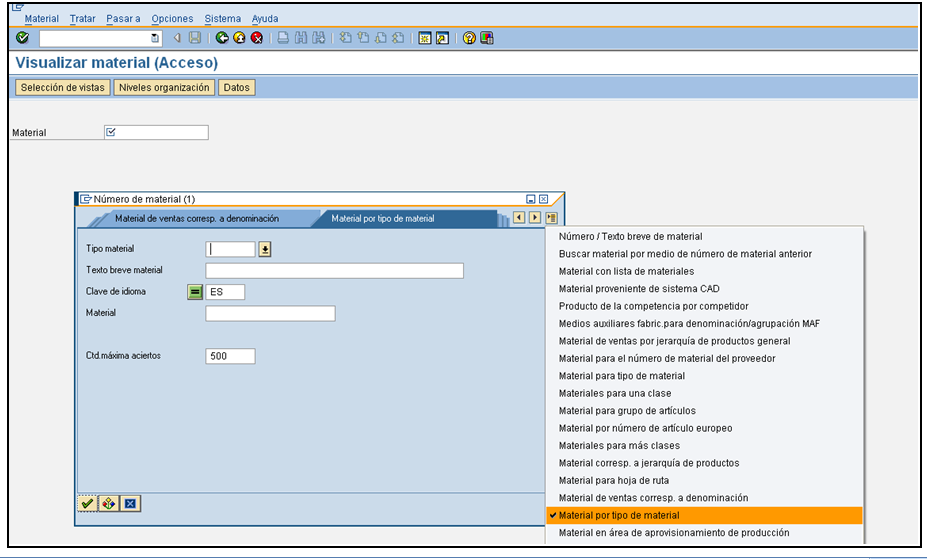The image size is (927, 559).
Task: Click the Ctd.máxima aciertos field with 500
Action: pyautogui.click(x=230, y=356)
